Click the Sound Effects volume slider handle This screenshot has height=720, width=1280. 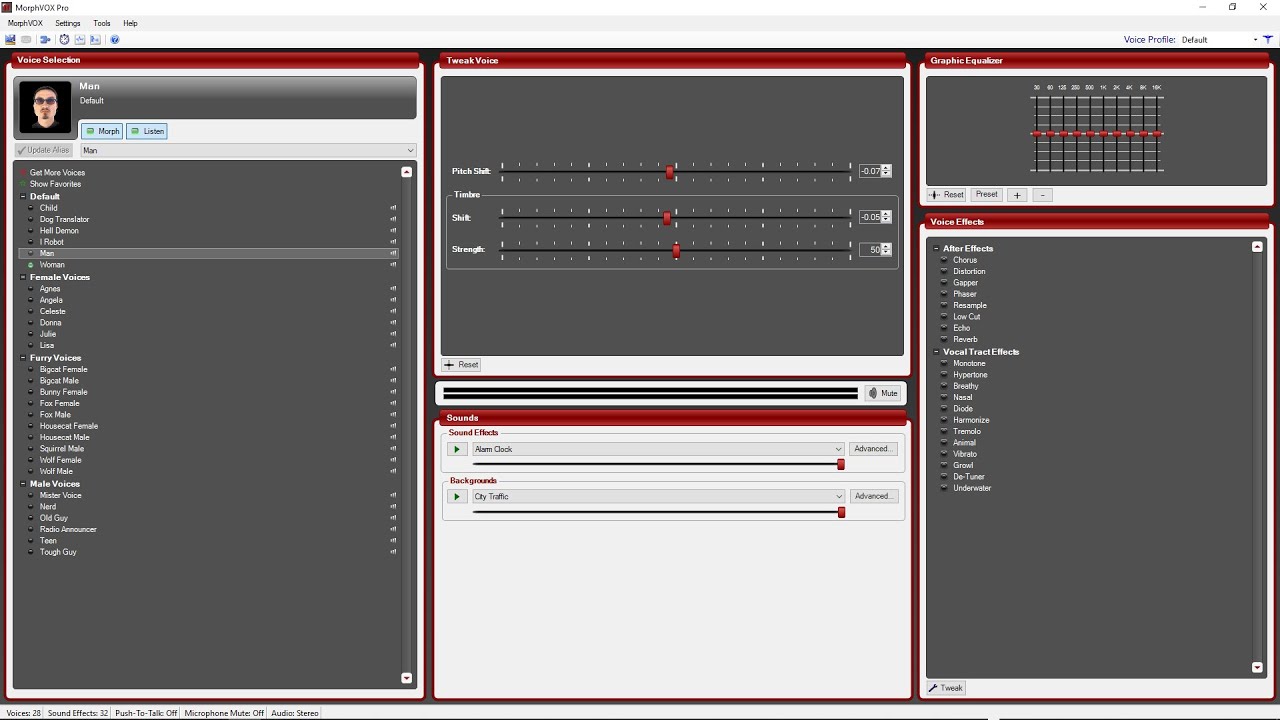(841, 464)
